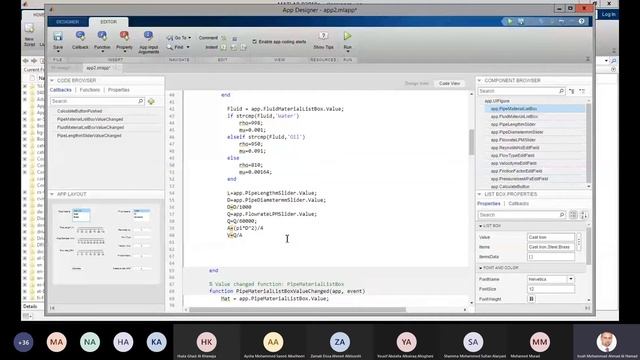
Task: Collapse the Code Browser panel
Action: point(52,80)
